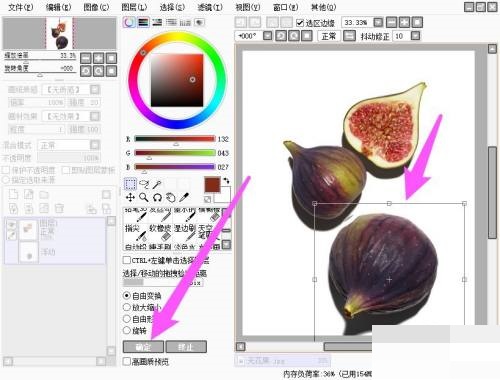Open the +000° rotation angle dropdown
Image resolution: width=500 pixels, height=380 pixels.
pyautogui.click(x=267, y=36)
